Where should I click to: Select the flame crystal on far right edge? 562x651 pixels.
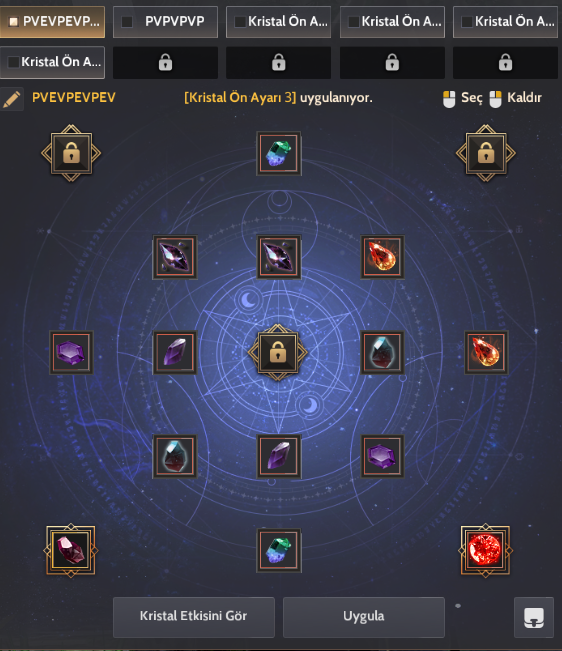point(486,352)
